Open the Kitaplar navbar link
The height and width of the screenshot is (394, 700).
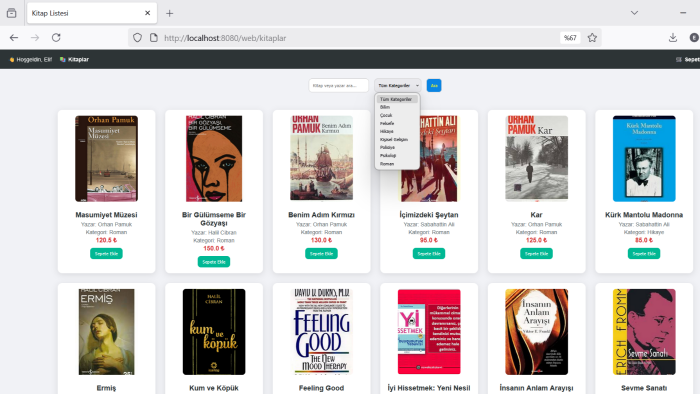click(x=75, y=59)
